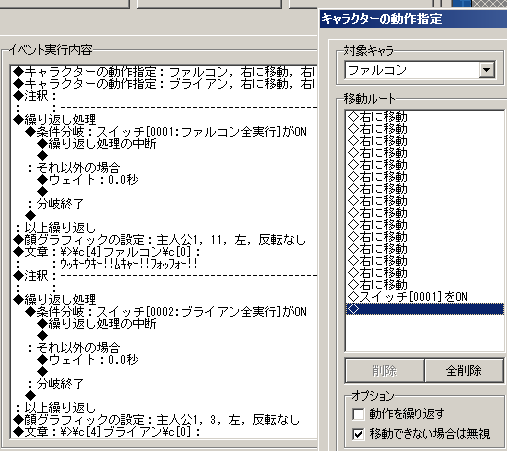Click the 全削除 button
This screenshot has height=451, width=507.
tap(464, 371)
